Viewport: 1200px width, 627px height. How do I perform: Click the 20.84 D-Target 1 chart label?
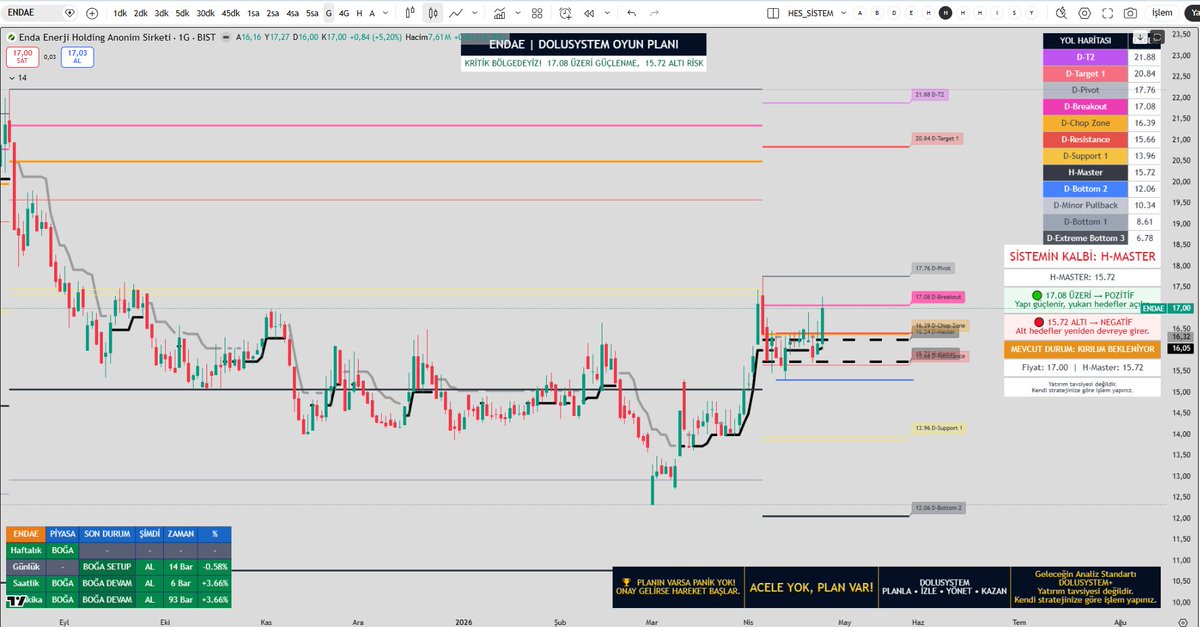tap(938, 138)
